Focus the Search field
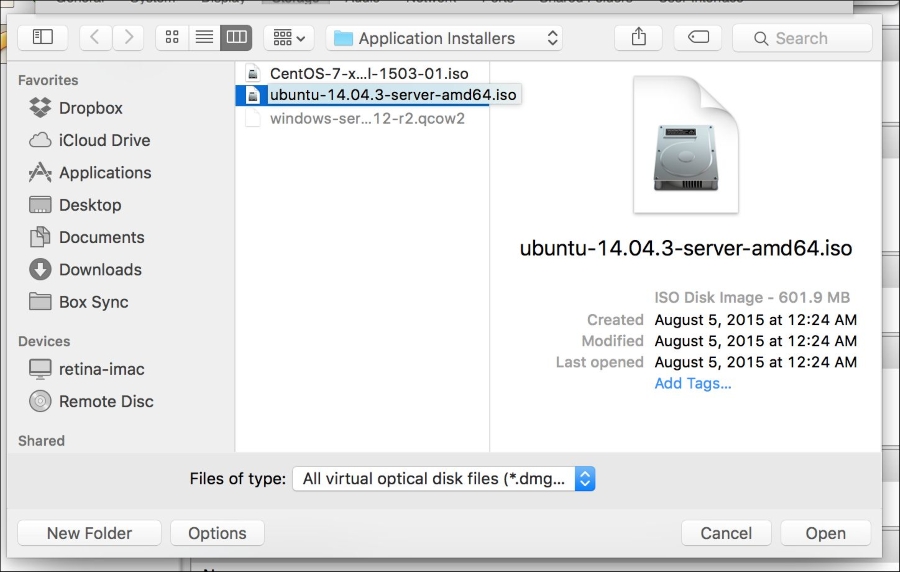900x572 pixels. (x=802, y=38)
